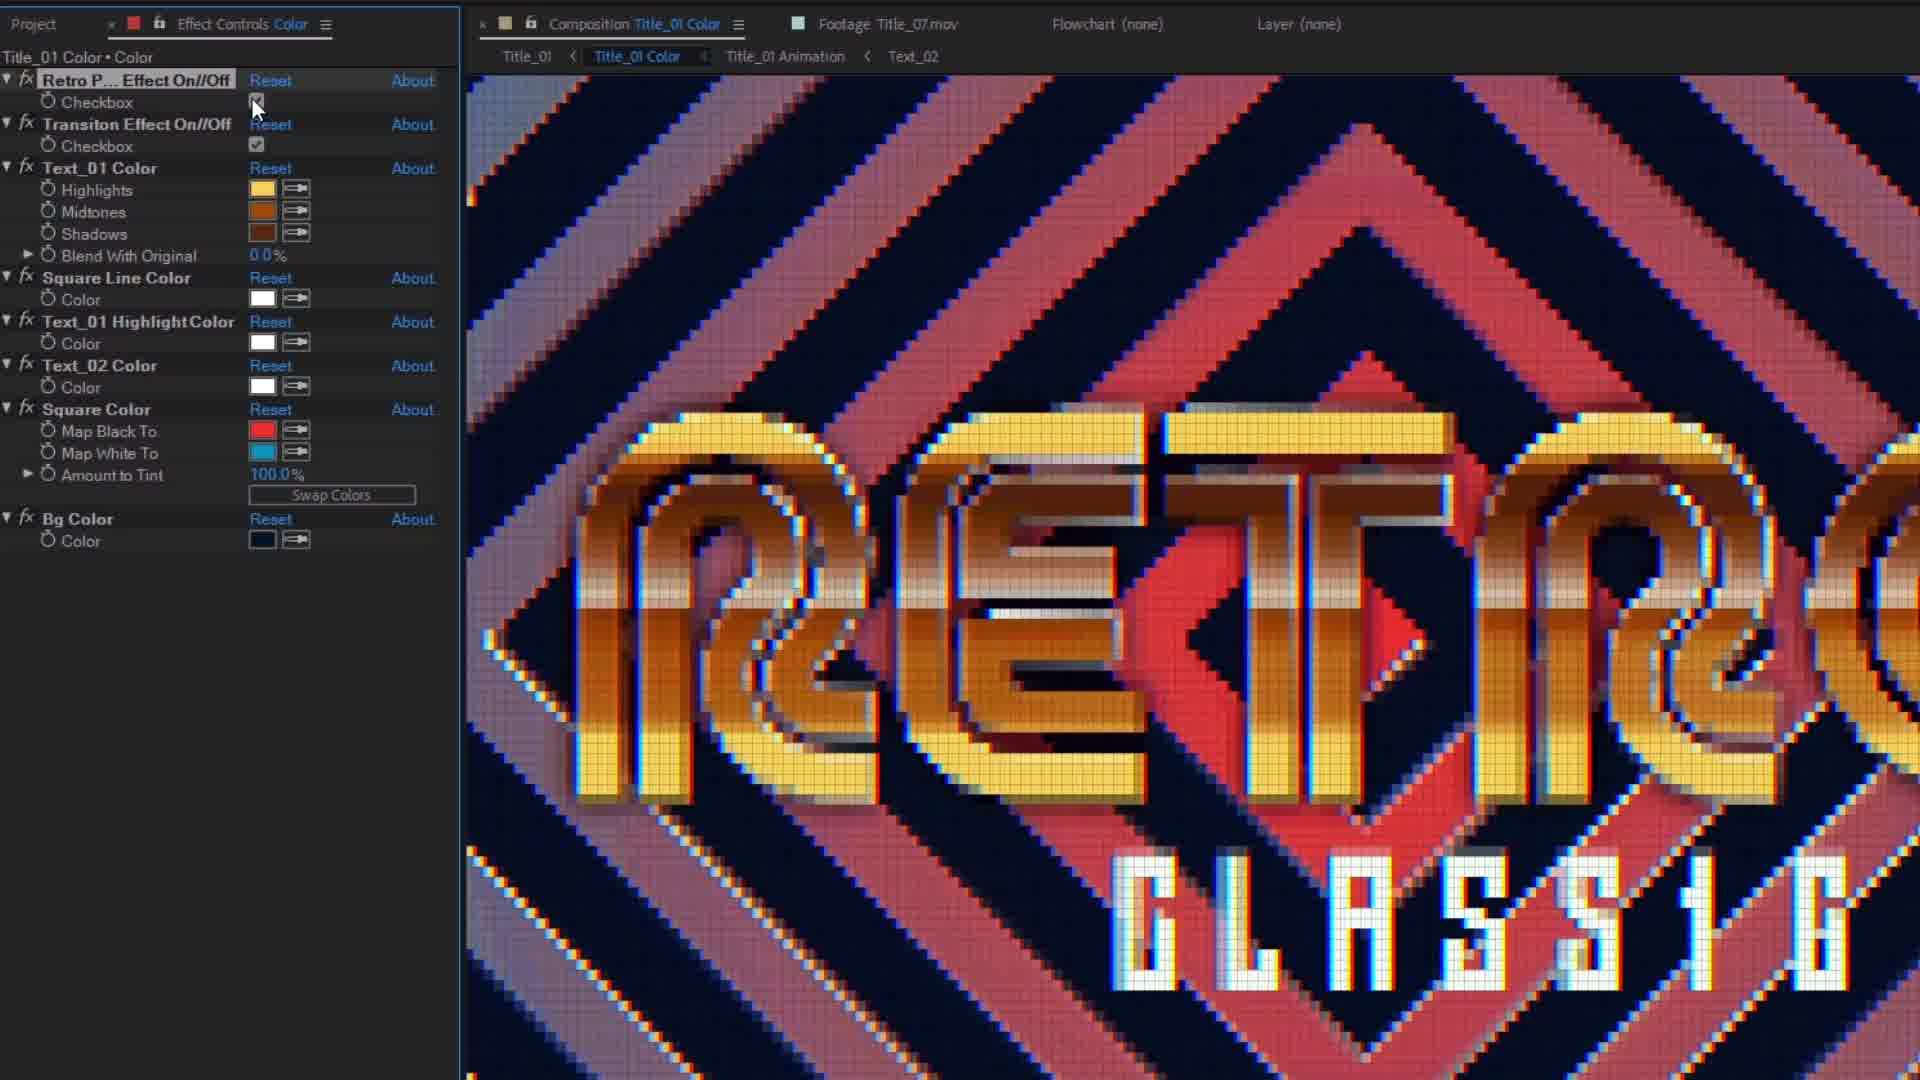Pick Shadows color with its eyedropper
Image resolution: width=1920 pixels, height=1080 pixels.
click(x=296, y=233)
